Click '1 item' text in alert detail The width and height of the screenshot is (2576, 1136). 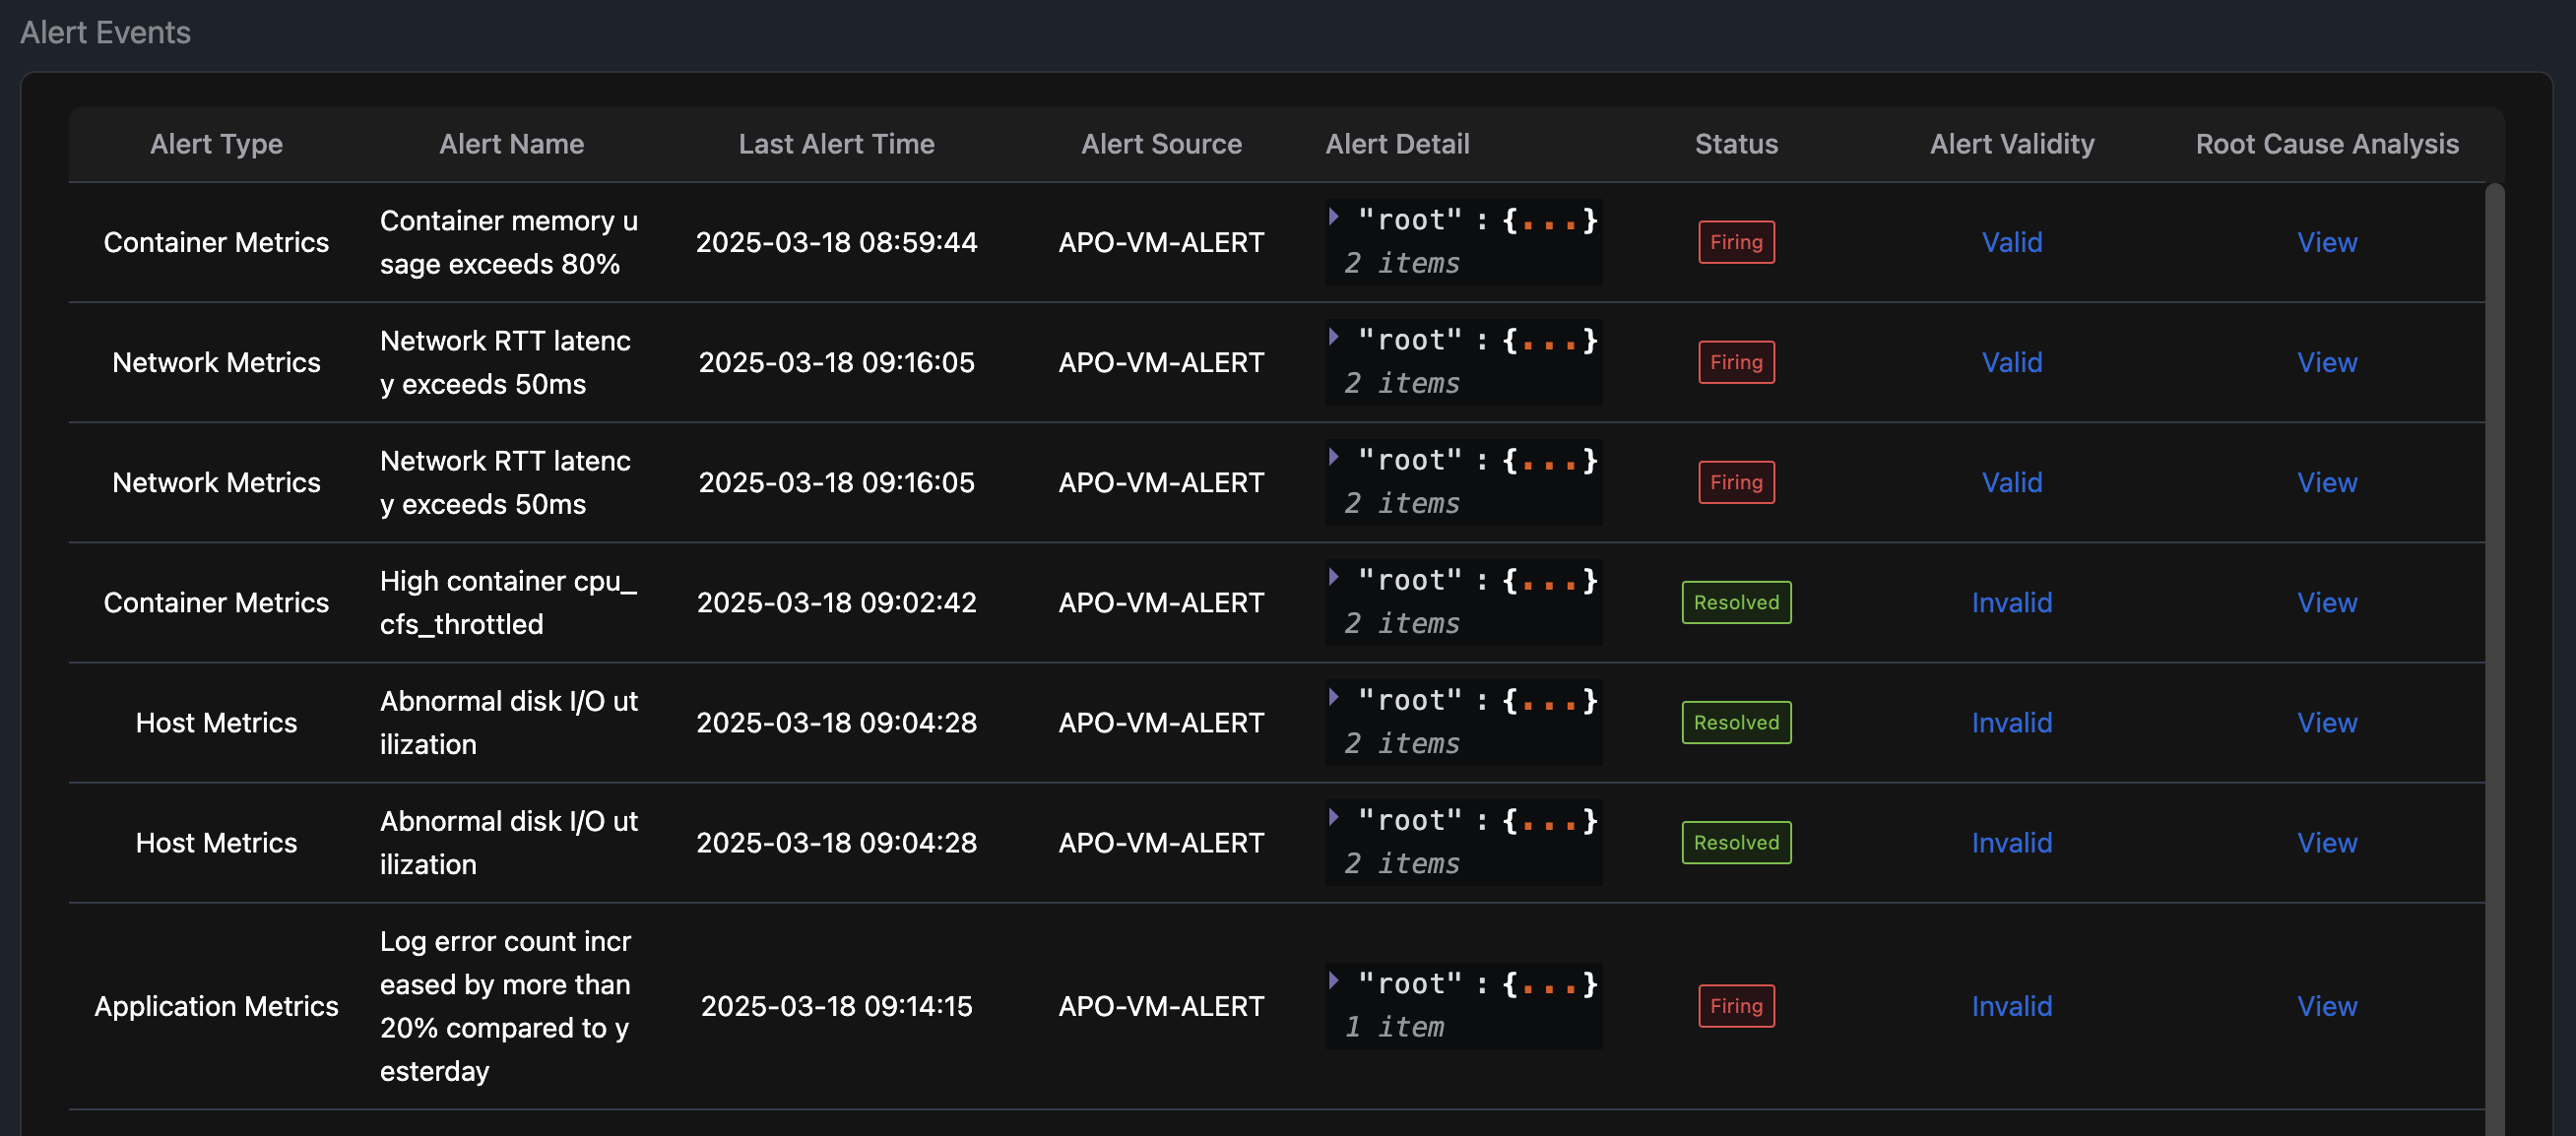(1395, 1027)
